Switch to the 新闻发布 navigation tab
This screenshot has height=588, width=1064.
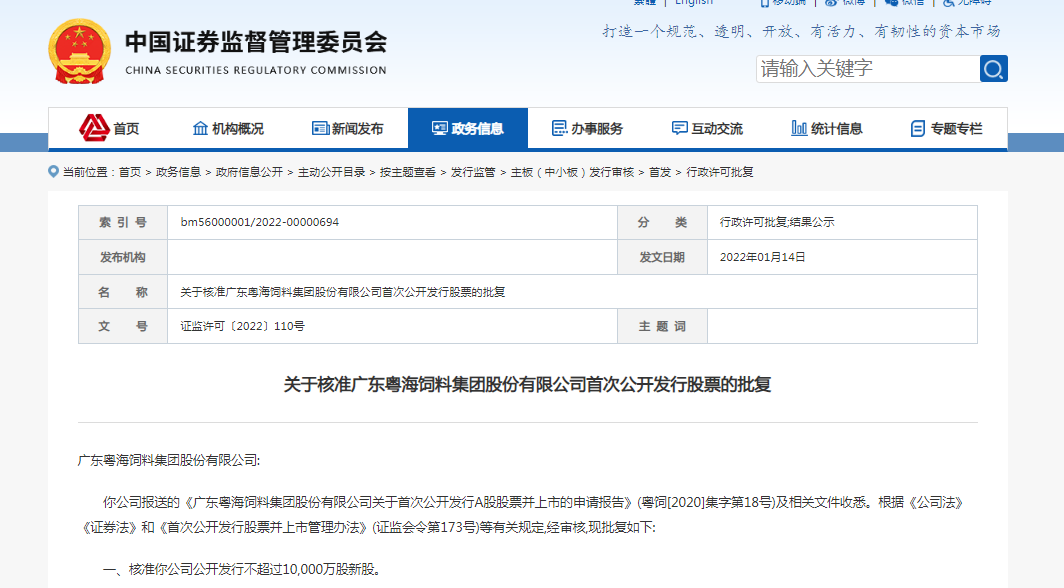tap(347, 128)
